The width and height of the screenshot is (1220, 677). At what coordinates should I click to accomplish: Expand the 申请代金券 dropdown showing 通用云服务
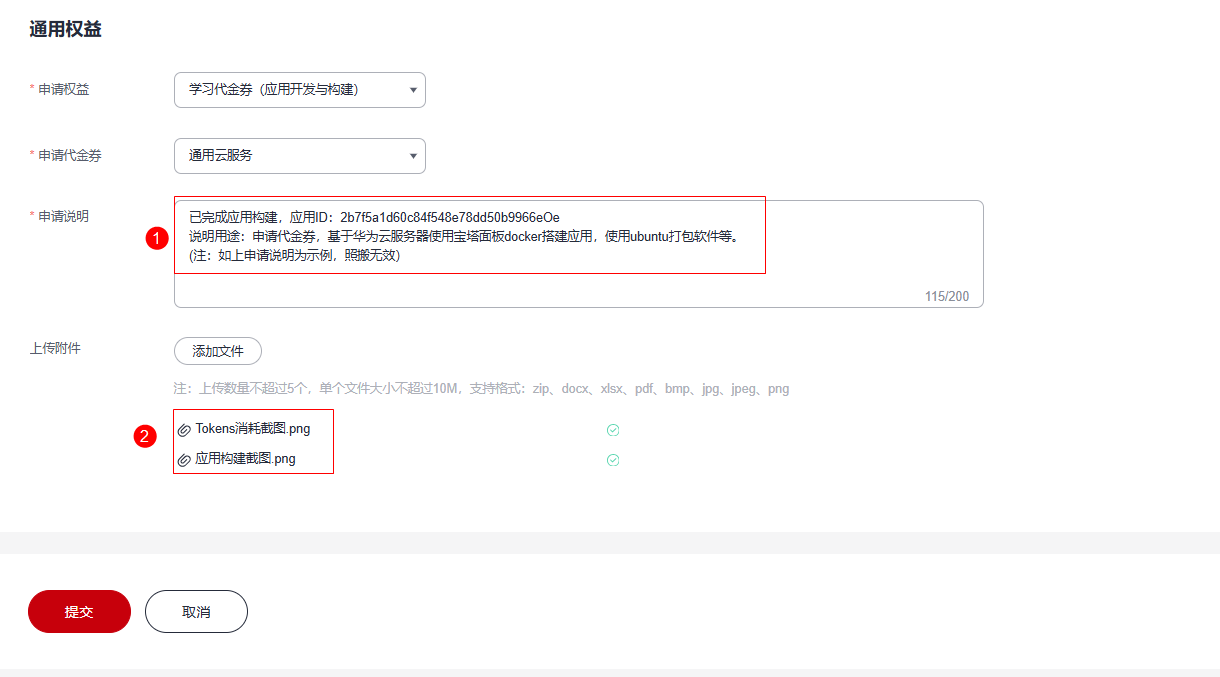click(x=299, y=156)
